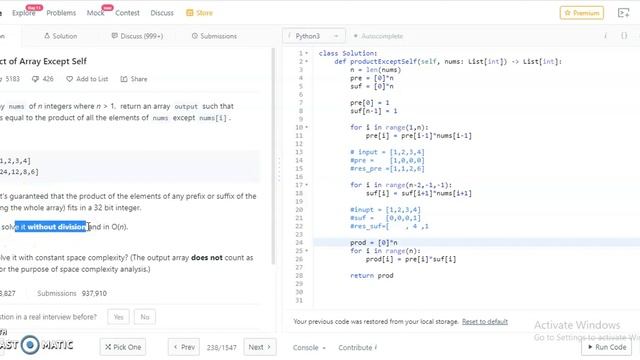Screen dimensions: 640x360
Task: Click line number 31 in the gutter
Action: click(x=299, y=300)
